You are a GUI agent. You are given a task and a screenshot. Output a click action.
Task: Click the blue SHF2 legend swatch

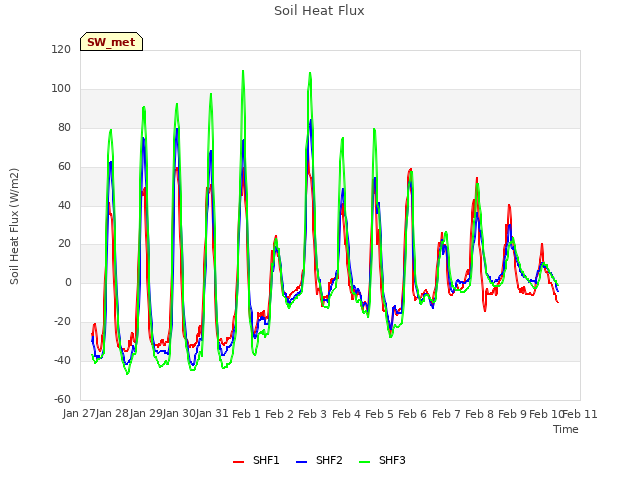pos(301,462)
